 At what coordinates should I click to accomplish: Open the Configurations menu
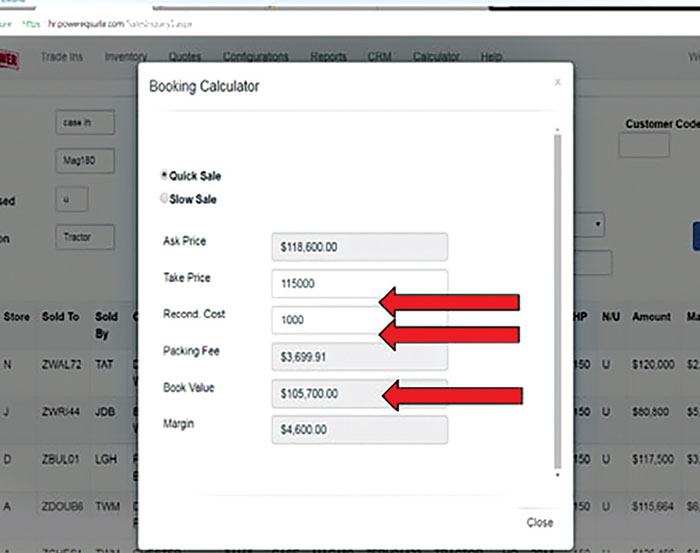[x=256, y=57]
